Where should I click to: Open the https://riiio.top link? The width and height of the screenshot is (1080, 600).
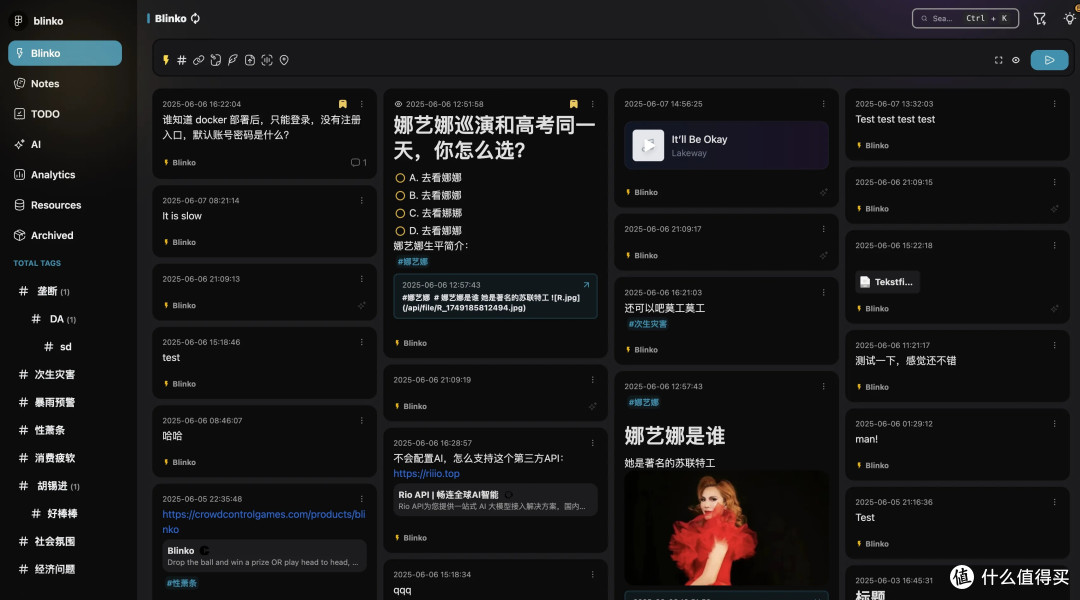426,473
